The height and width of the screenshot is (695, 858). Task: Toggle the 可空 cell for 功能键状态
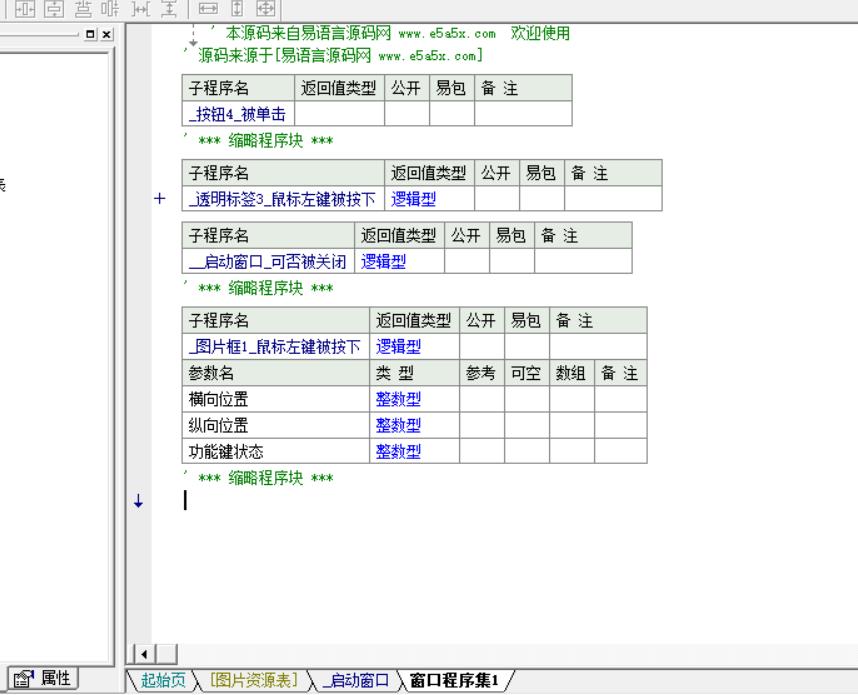526,451
